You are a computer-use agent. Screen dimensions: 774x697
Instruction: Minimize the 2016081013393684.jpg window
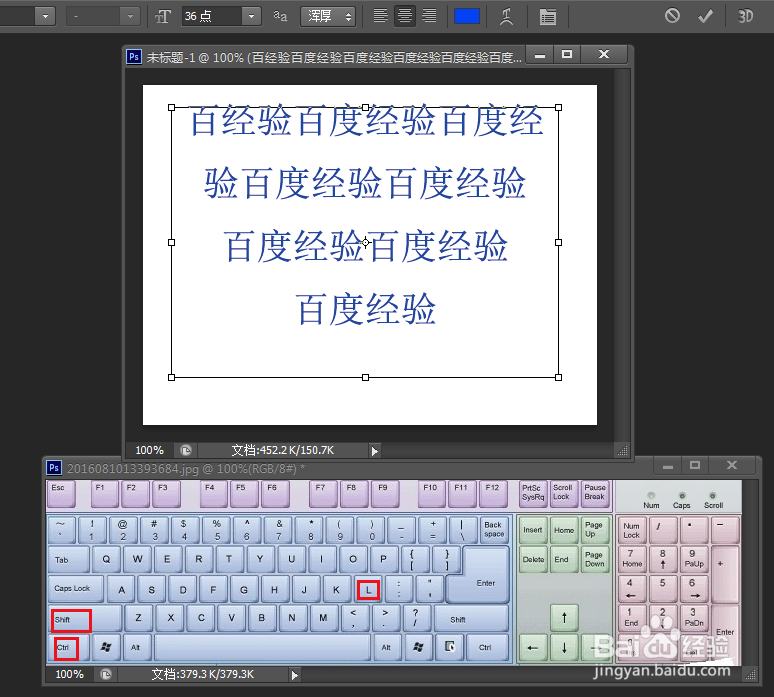[x=668, y=465]
